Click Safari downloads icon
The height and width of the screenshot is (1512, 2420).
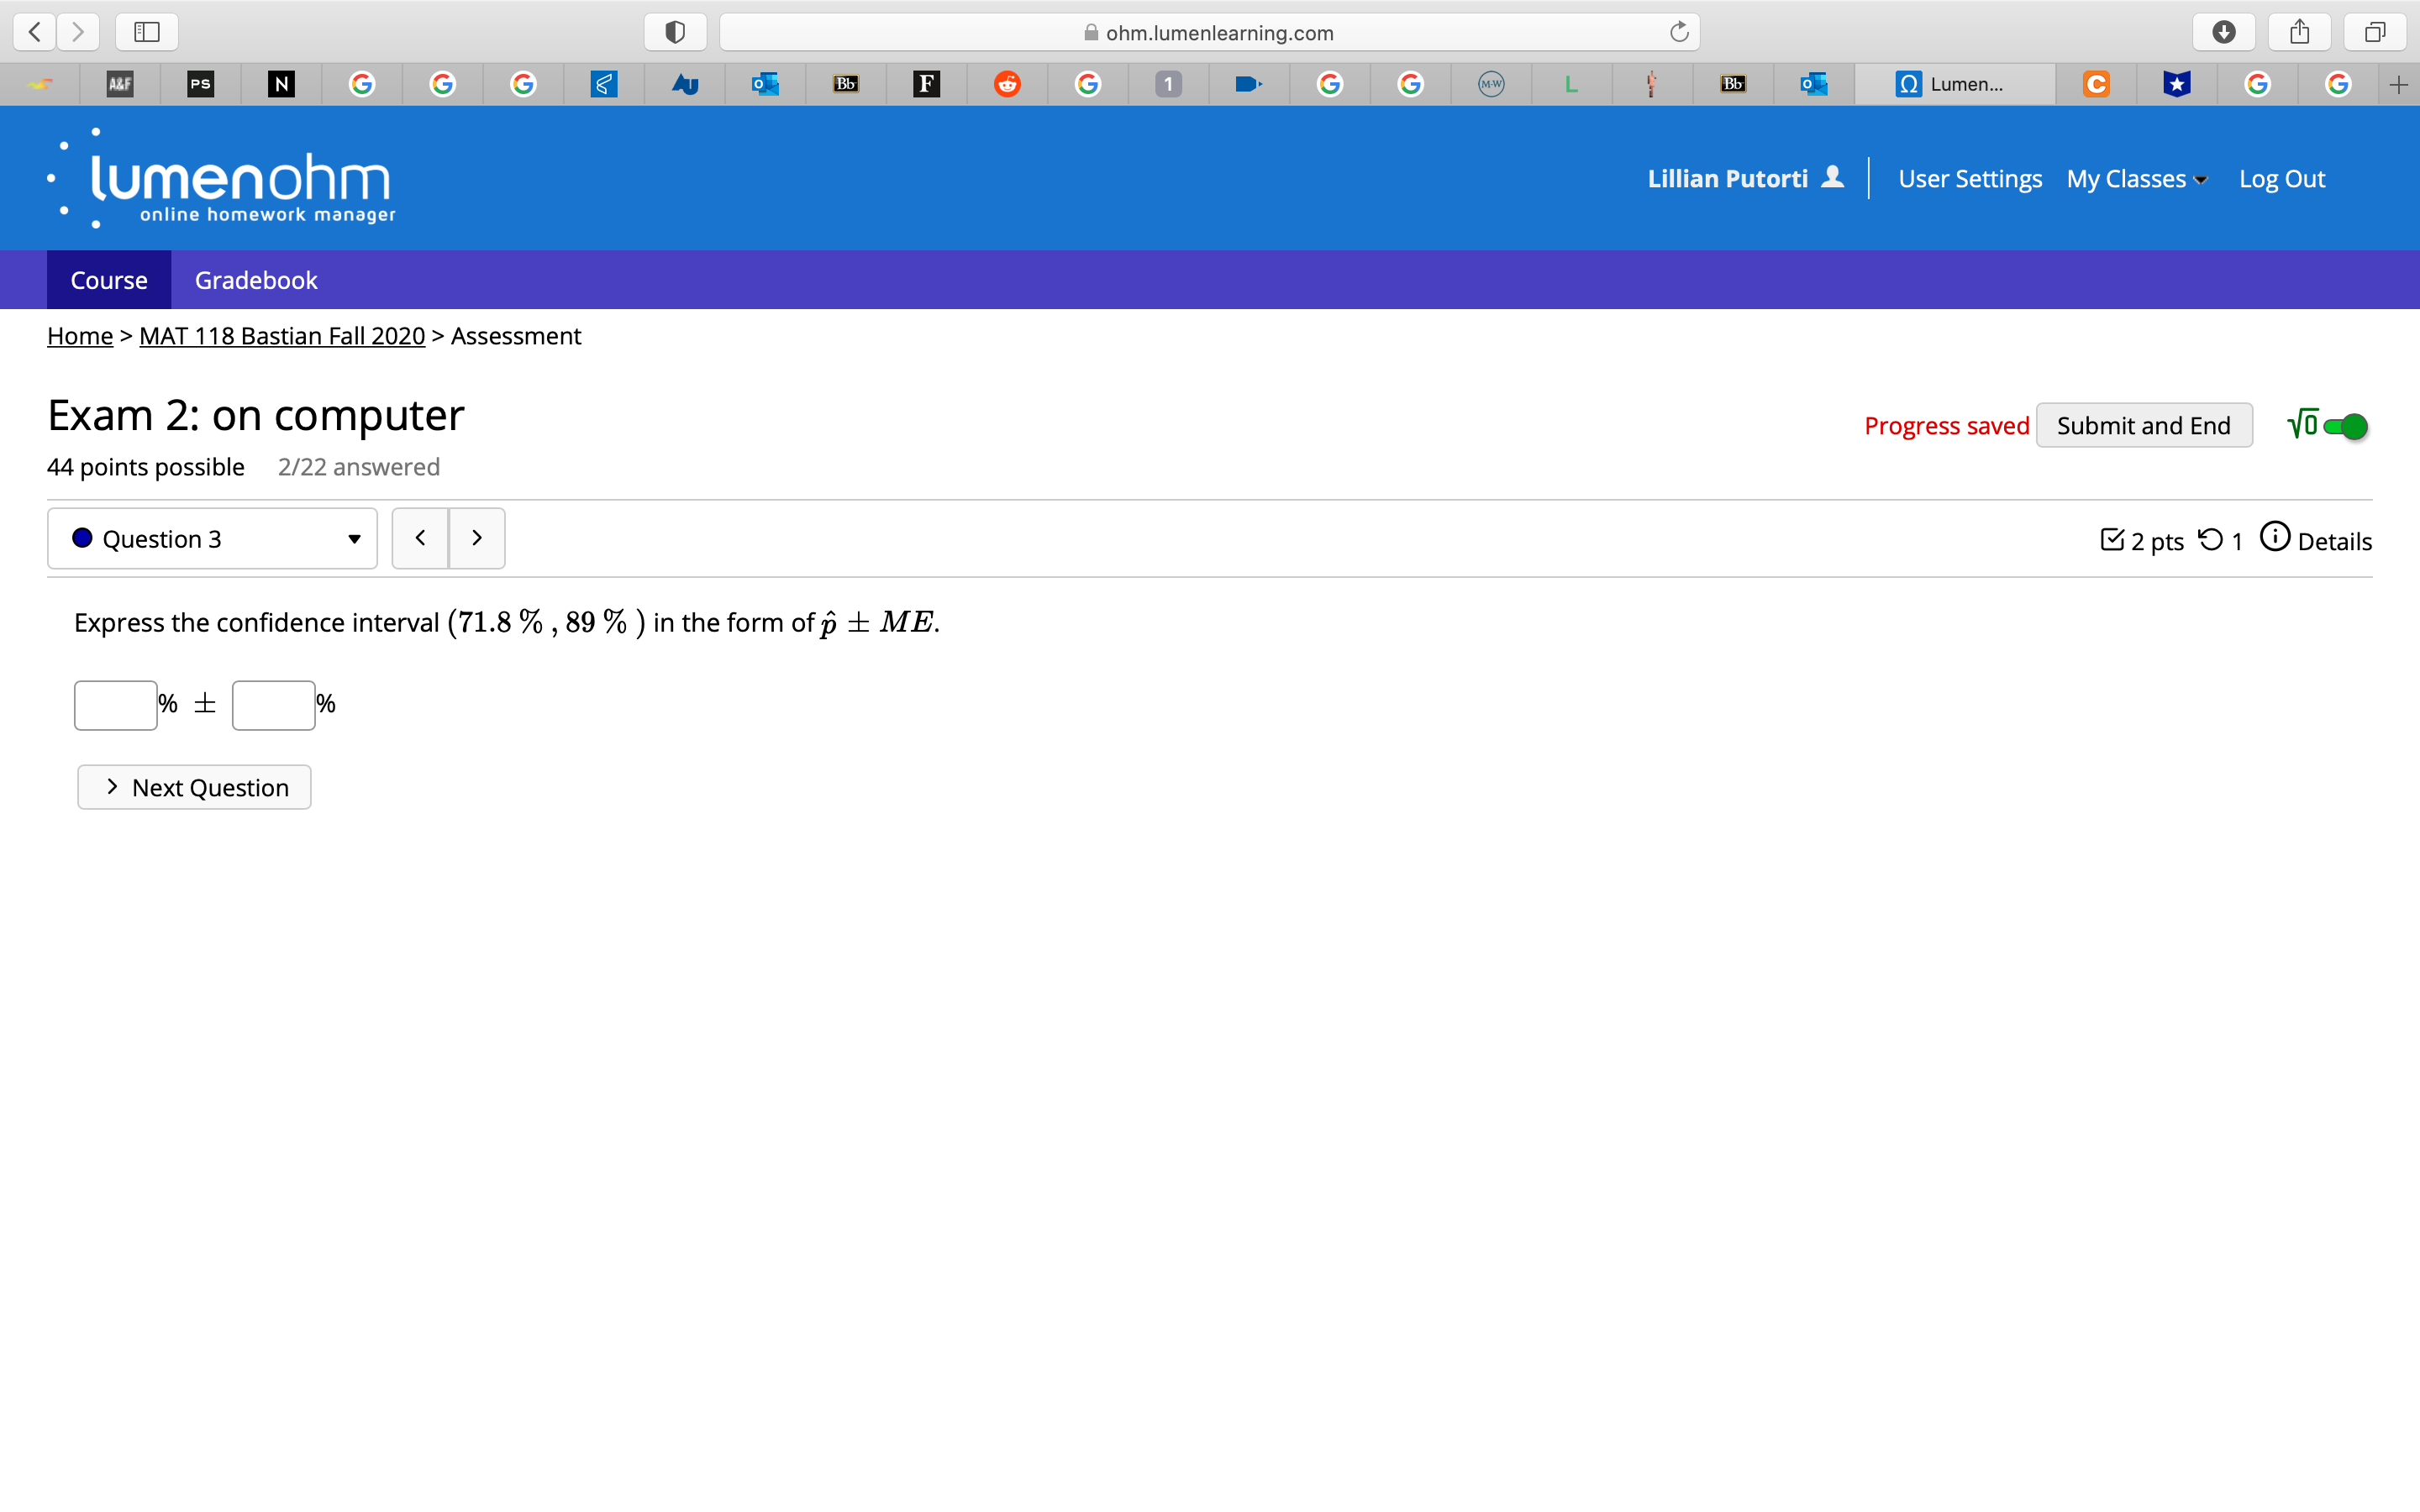[2223, 32]
